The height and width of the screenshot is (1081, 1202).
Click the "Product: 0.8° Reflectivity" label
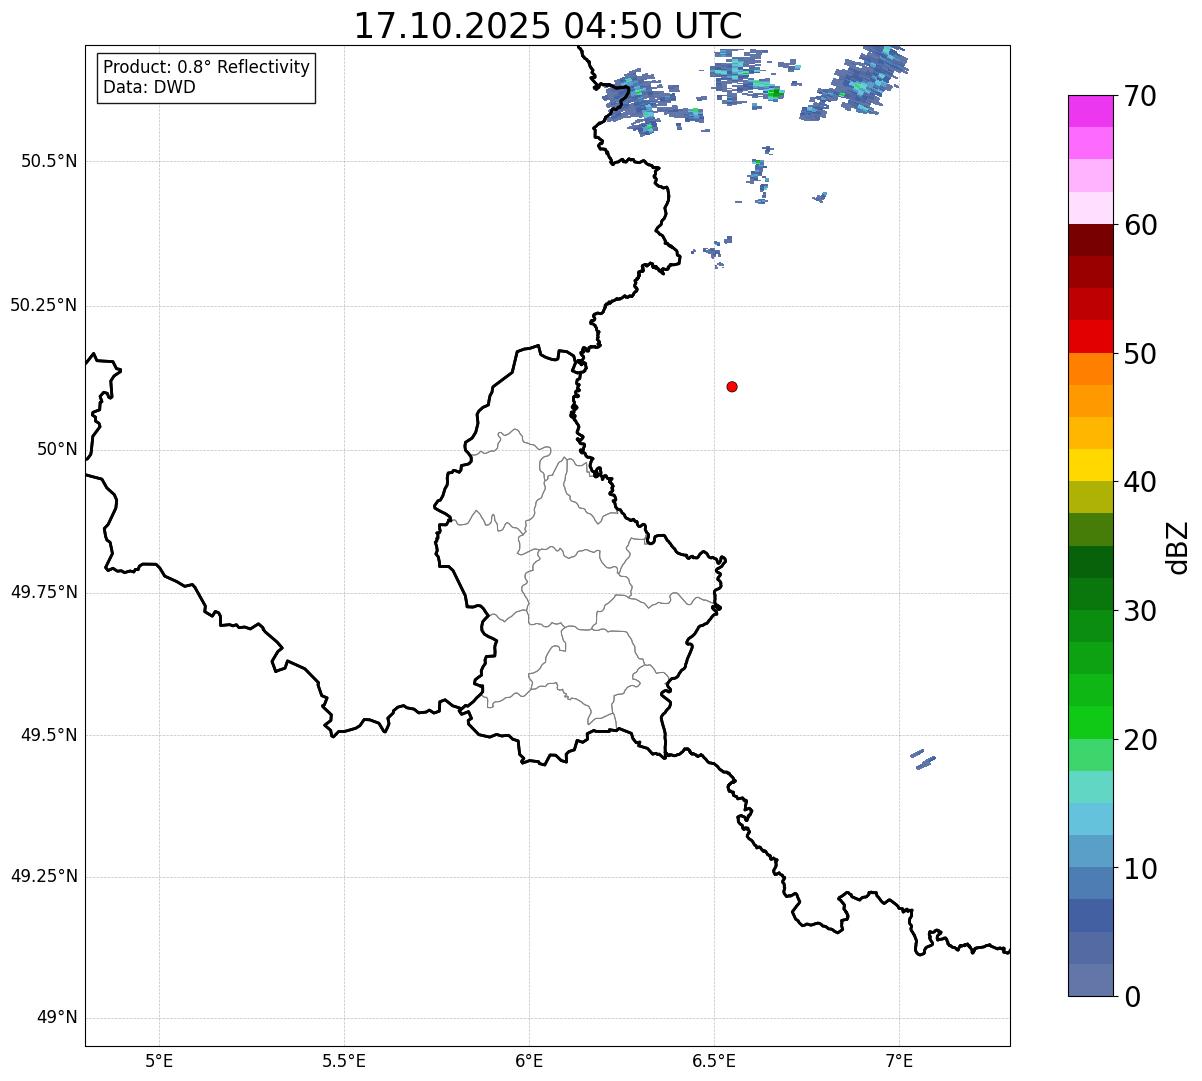(x=207, y=67)
